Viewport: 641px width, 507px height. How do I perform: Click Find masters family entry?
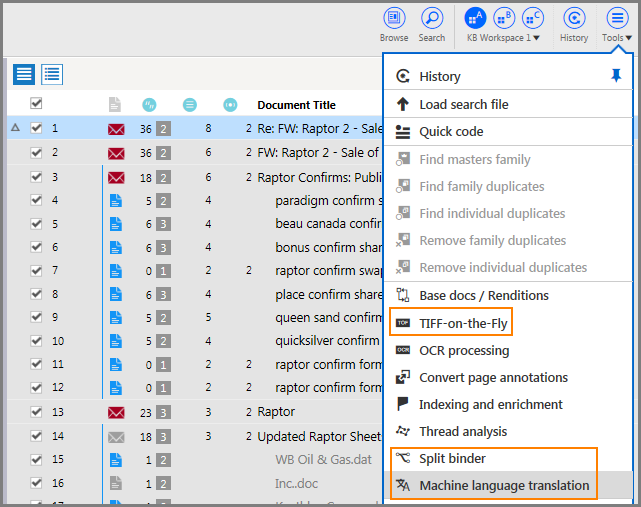click(509, 159)
